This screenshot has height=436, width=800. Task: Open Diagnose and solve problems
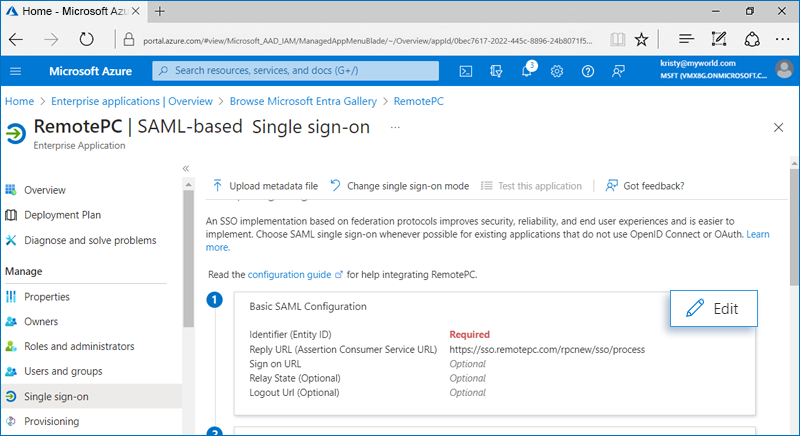click(x=90, y=240)
